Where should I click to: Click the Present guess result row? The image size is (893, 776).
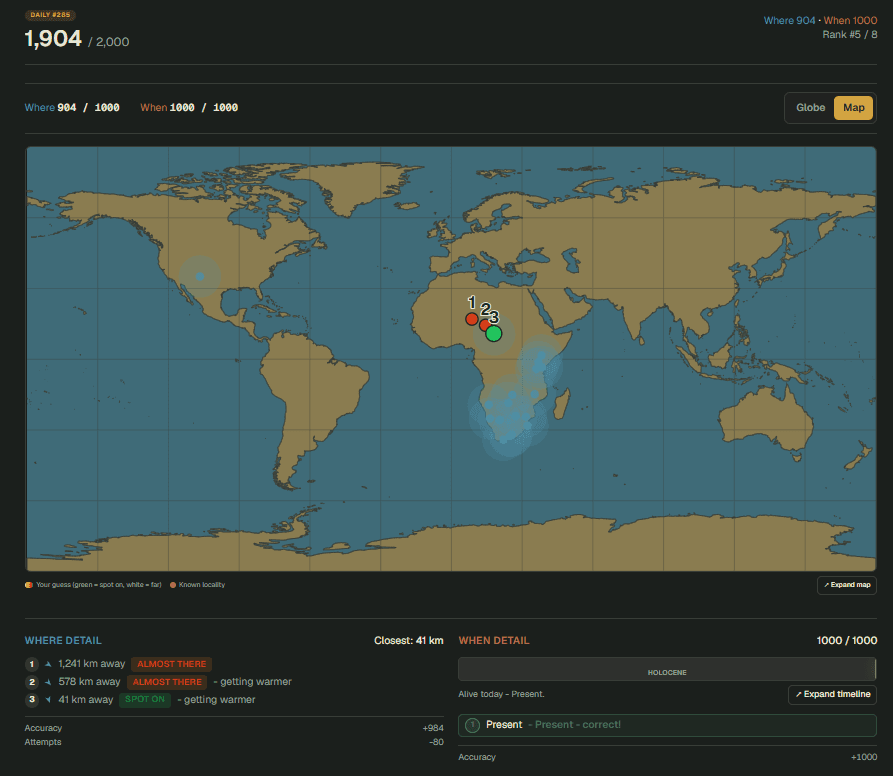667,725
